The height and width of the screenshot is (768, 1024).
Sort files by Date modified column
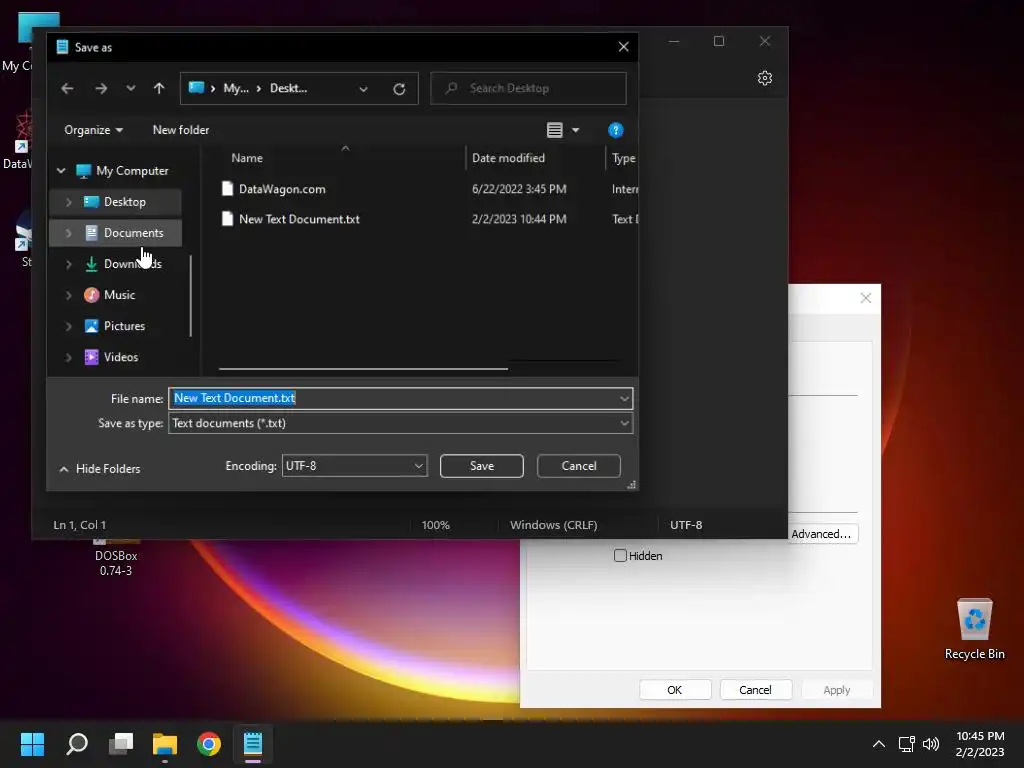(508, 158)
